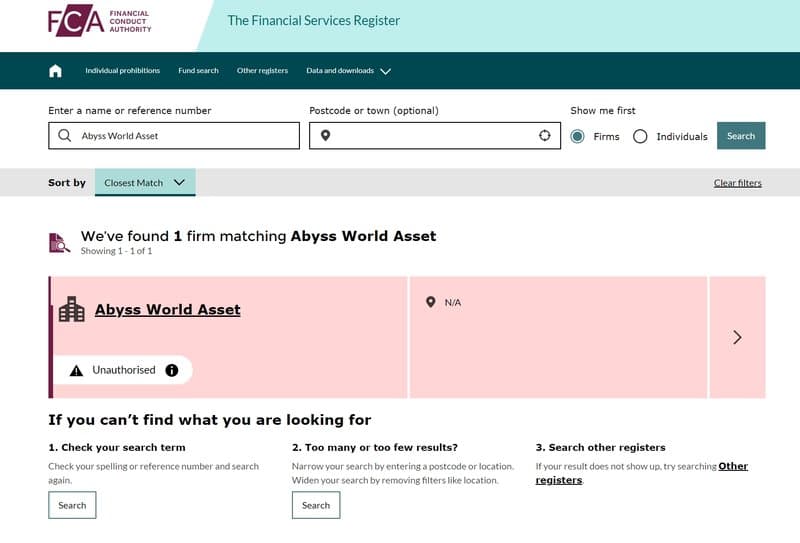Open Other registers menu item
The width and height of the screenshot is (800, 543).
point(262,71)
